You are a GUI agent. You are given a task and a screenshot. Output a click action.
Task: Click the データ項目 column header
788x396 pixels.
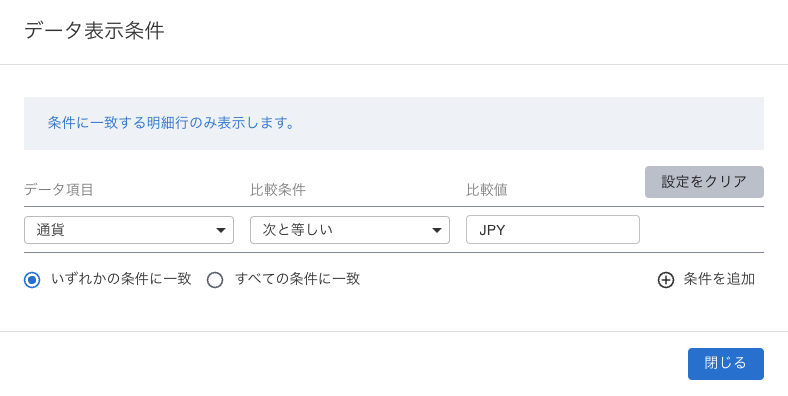59,190
